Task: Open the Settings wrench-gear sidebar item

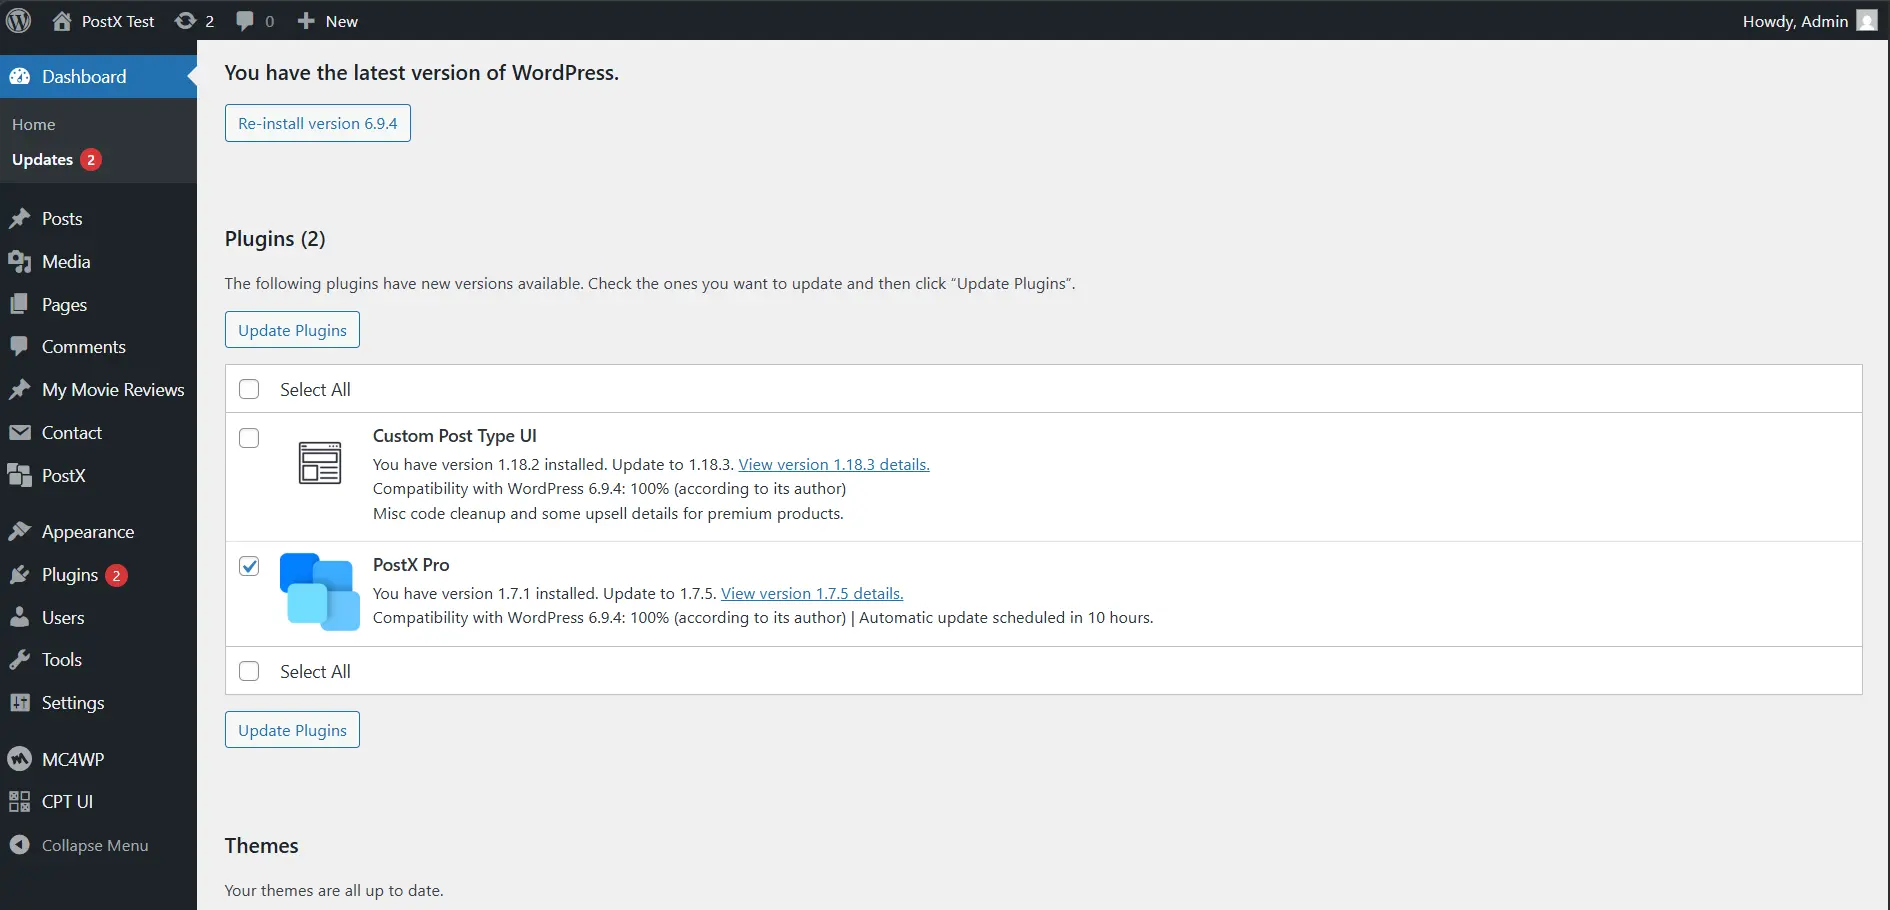Action: 20,702
